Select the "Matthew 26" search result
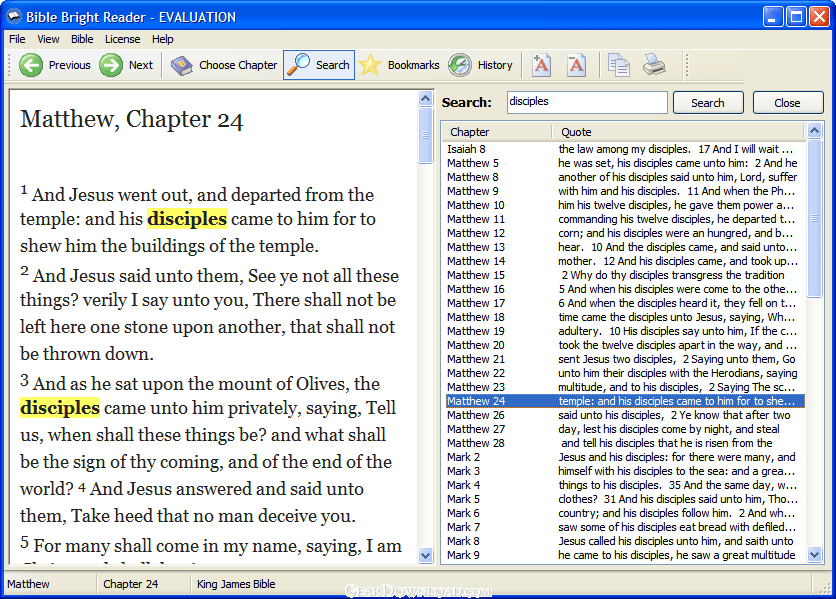The height and width of the screenshot is (599, 836). (x=625, y=415)
